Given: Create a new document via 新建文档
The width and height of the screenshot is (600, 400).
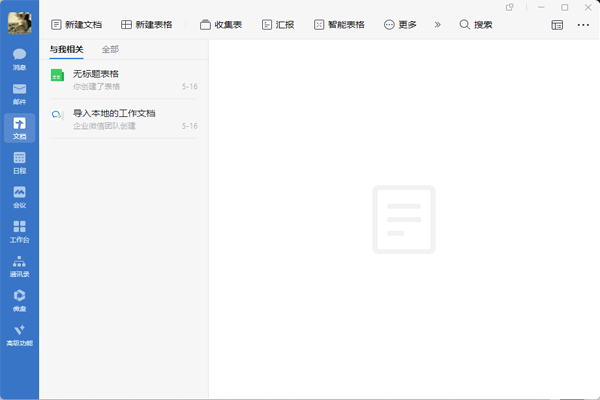Looking at the screenshot, I should [x=77, y=25].
